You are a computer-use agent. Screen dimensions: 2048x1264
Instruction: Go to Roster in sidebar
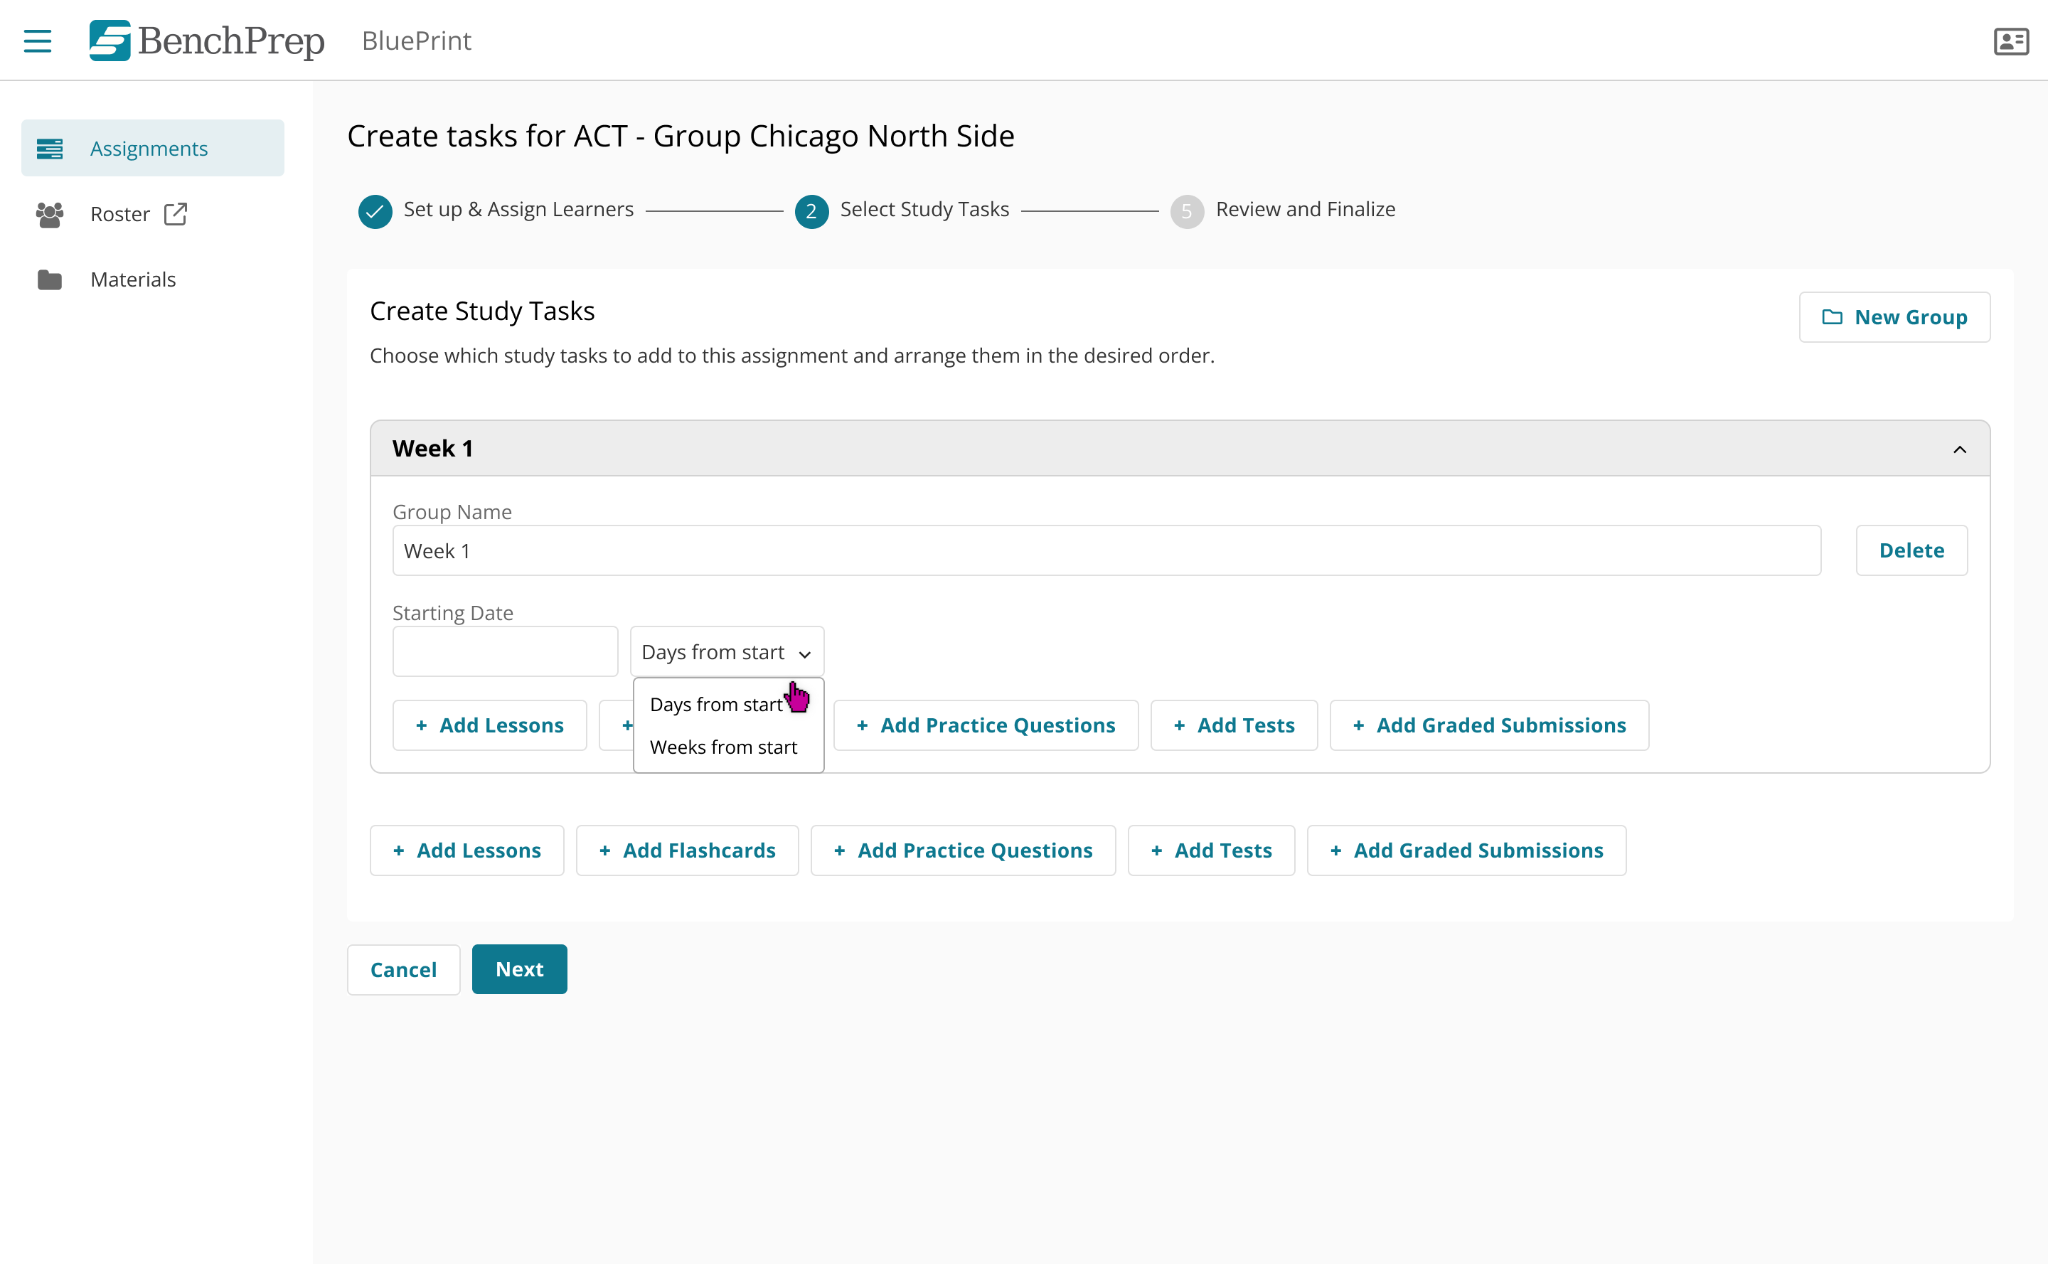pyautogui.click(x=120, y=214)
